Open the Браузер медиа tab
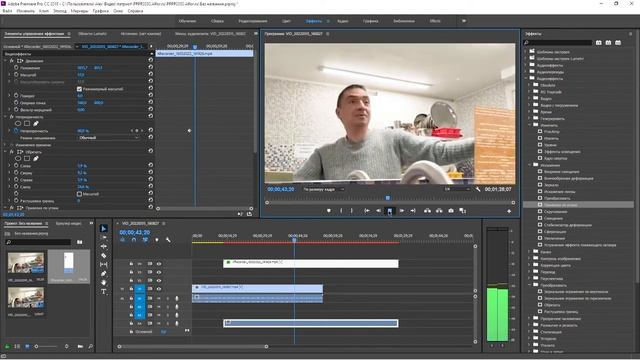The image size is (640, 360). [69, 224]
